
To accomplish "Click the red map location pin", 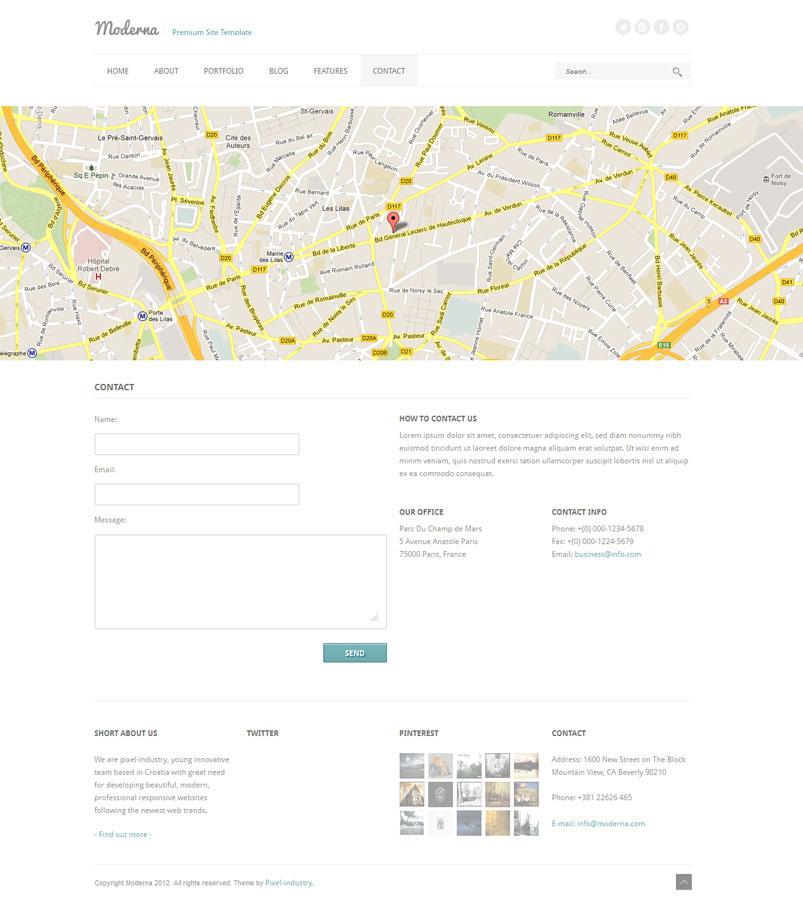I will click(393, 222).
